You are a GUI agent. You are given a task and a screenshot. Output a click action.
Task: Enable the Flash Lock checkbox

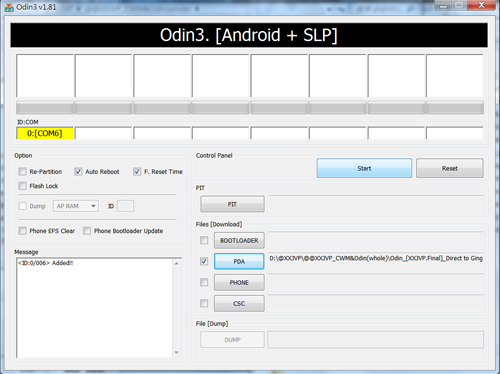[x=22, y=186]
